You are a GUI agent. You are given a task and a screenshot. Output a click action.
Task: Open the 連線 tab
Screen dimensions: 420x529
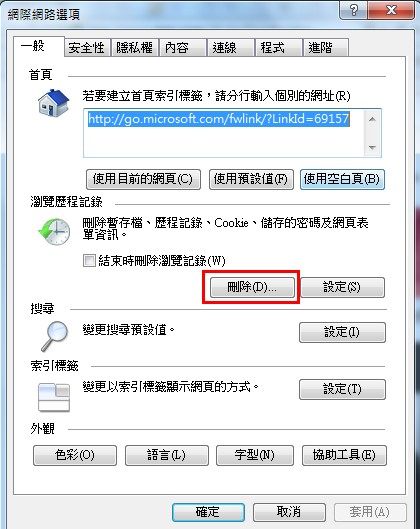[231, 48]
